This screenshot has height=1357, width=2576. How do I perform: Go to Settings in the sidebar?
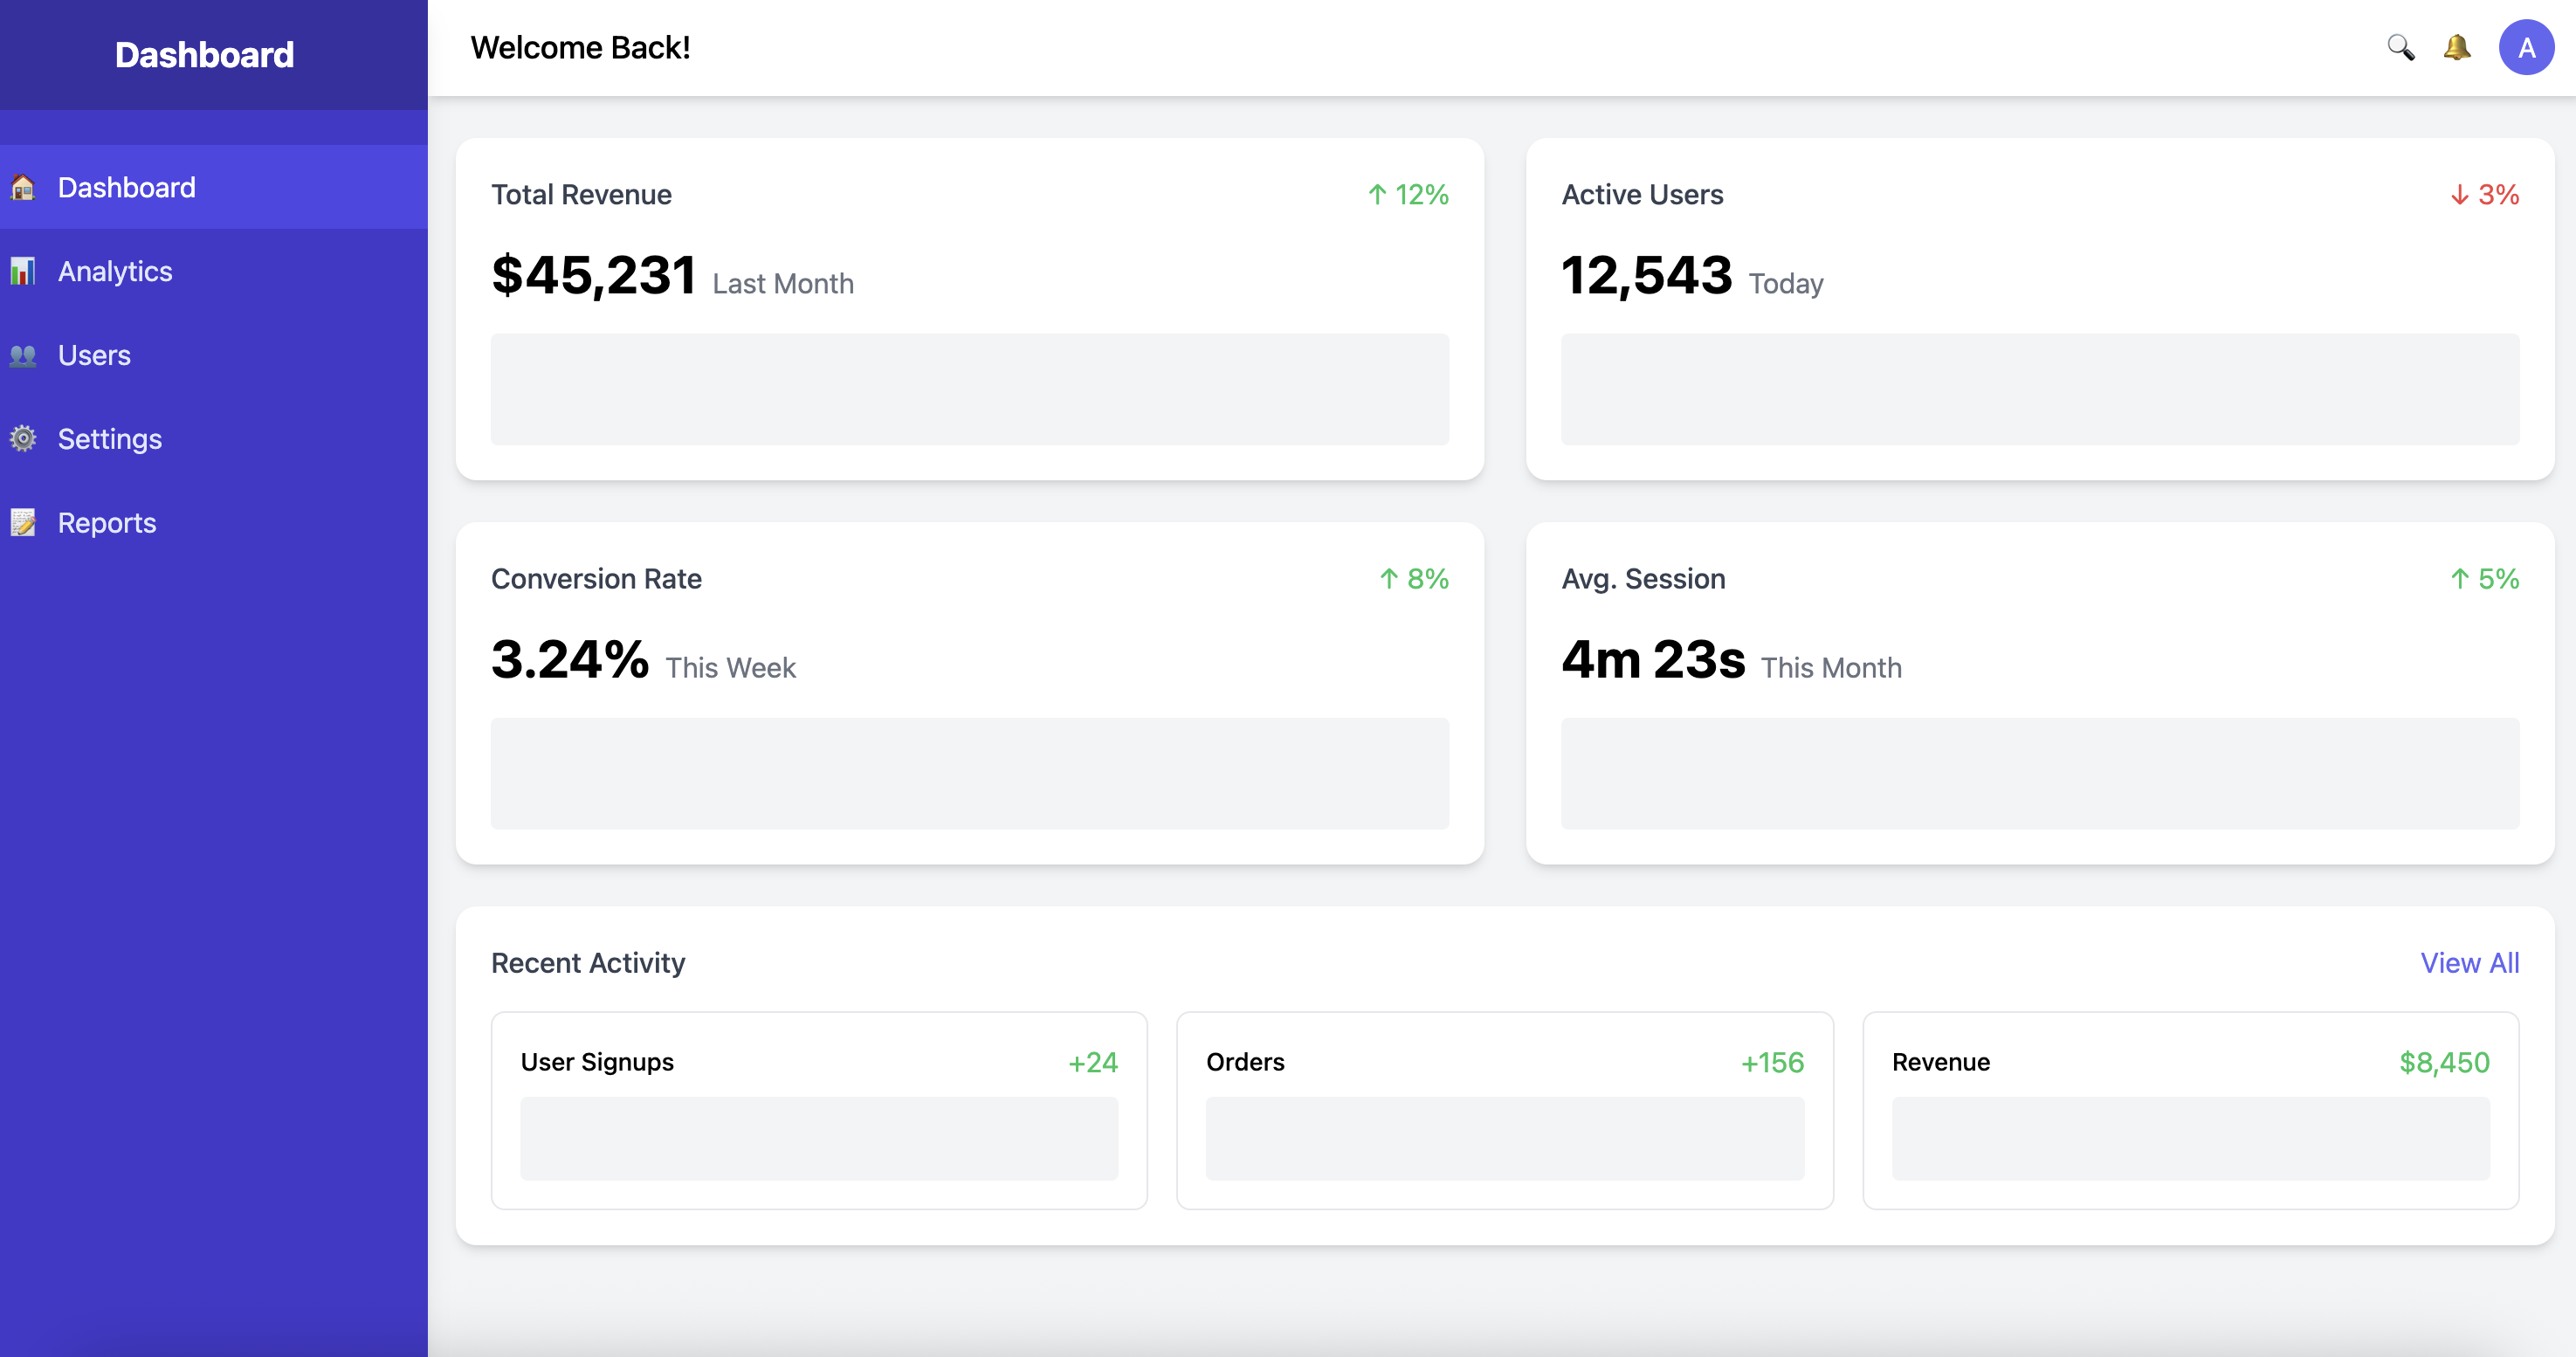(x=110, y=439)
